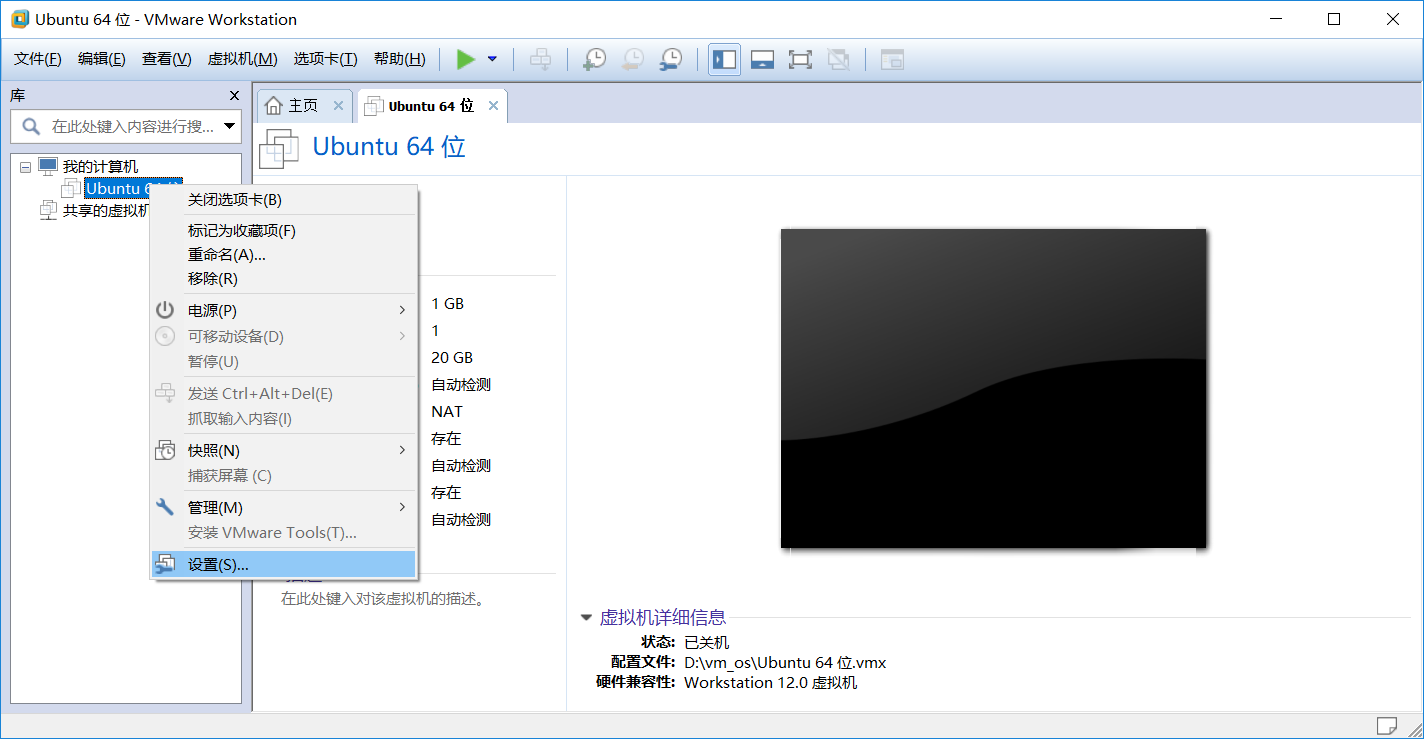Expand the 快照(N) submenu arrow
Viewport: 1424px width, 739px height.
tap(403, 451)
